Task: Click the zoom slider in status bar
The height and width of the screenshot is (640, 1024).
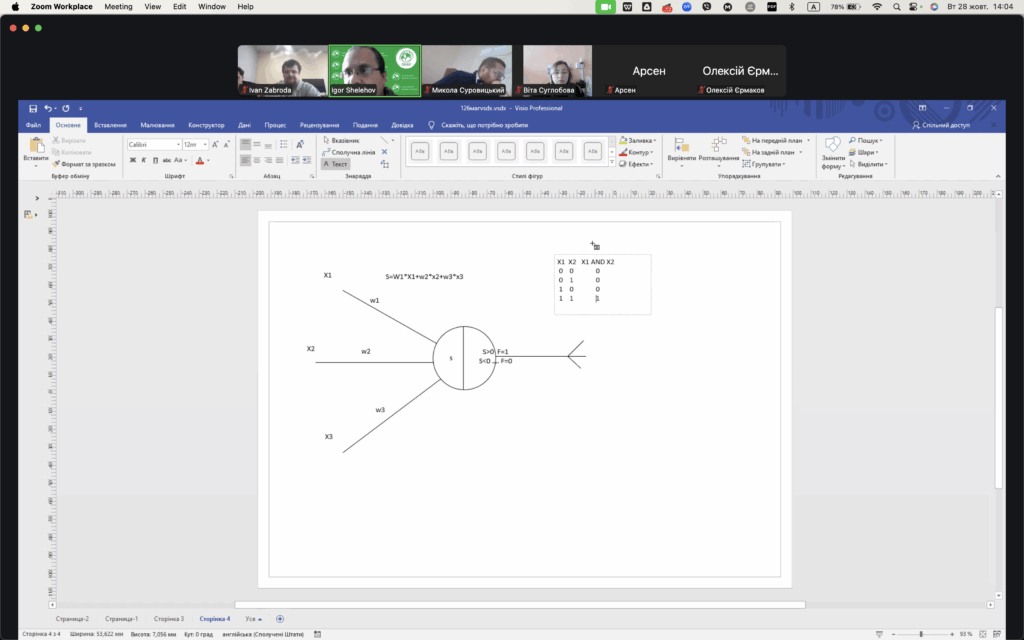Action: pyautogui.click(x=920, y=634)
